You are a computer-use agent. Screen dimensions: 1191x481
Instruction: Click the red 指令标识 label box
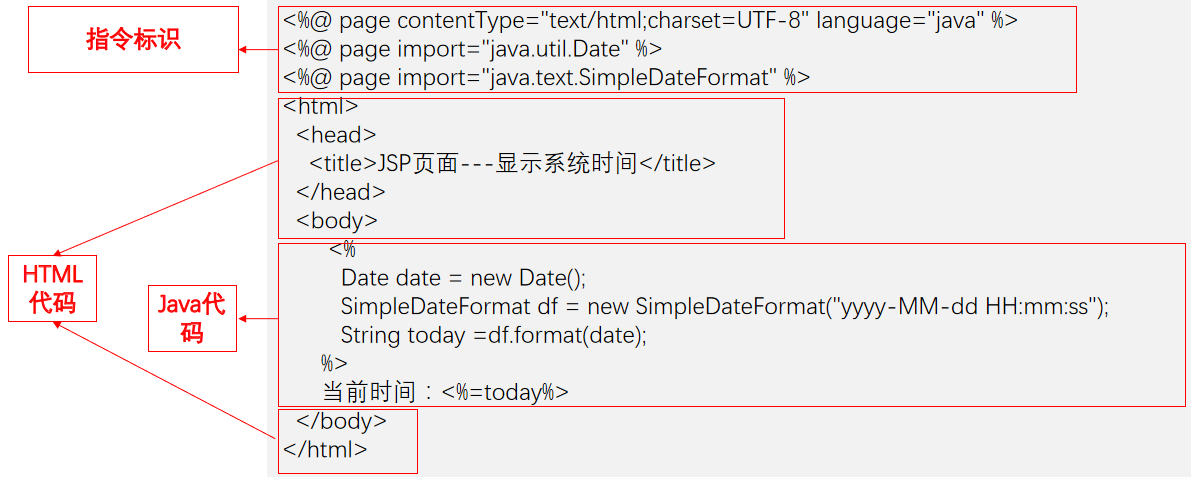133,40
